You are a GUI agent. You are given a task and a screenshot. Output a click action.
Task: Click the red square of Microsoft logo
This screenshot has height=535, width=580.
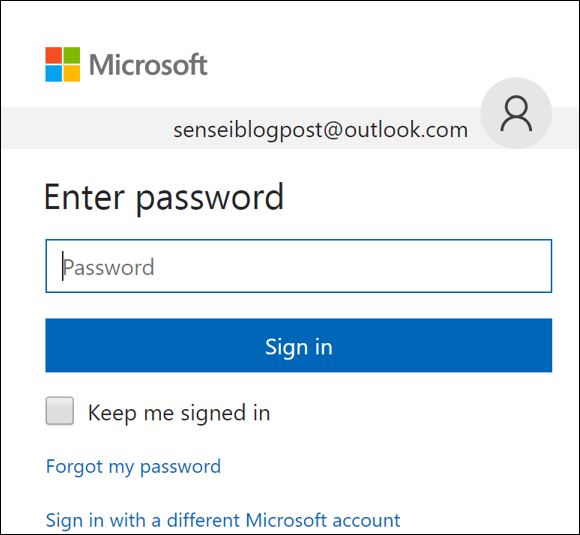pyautogui.click(x=54, y=55)
